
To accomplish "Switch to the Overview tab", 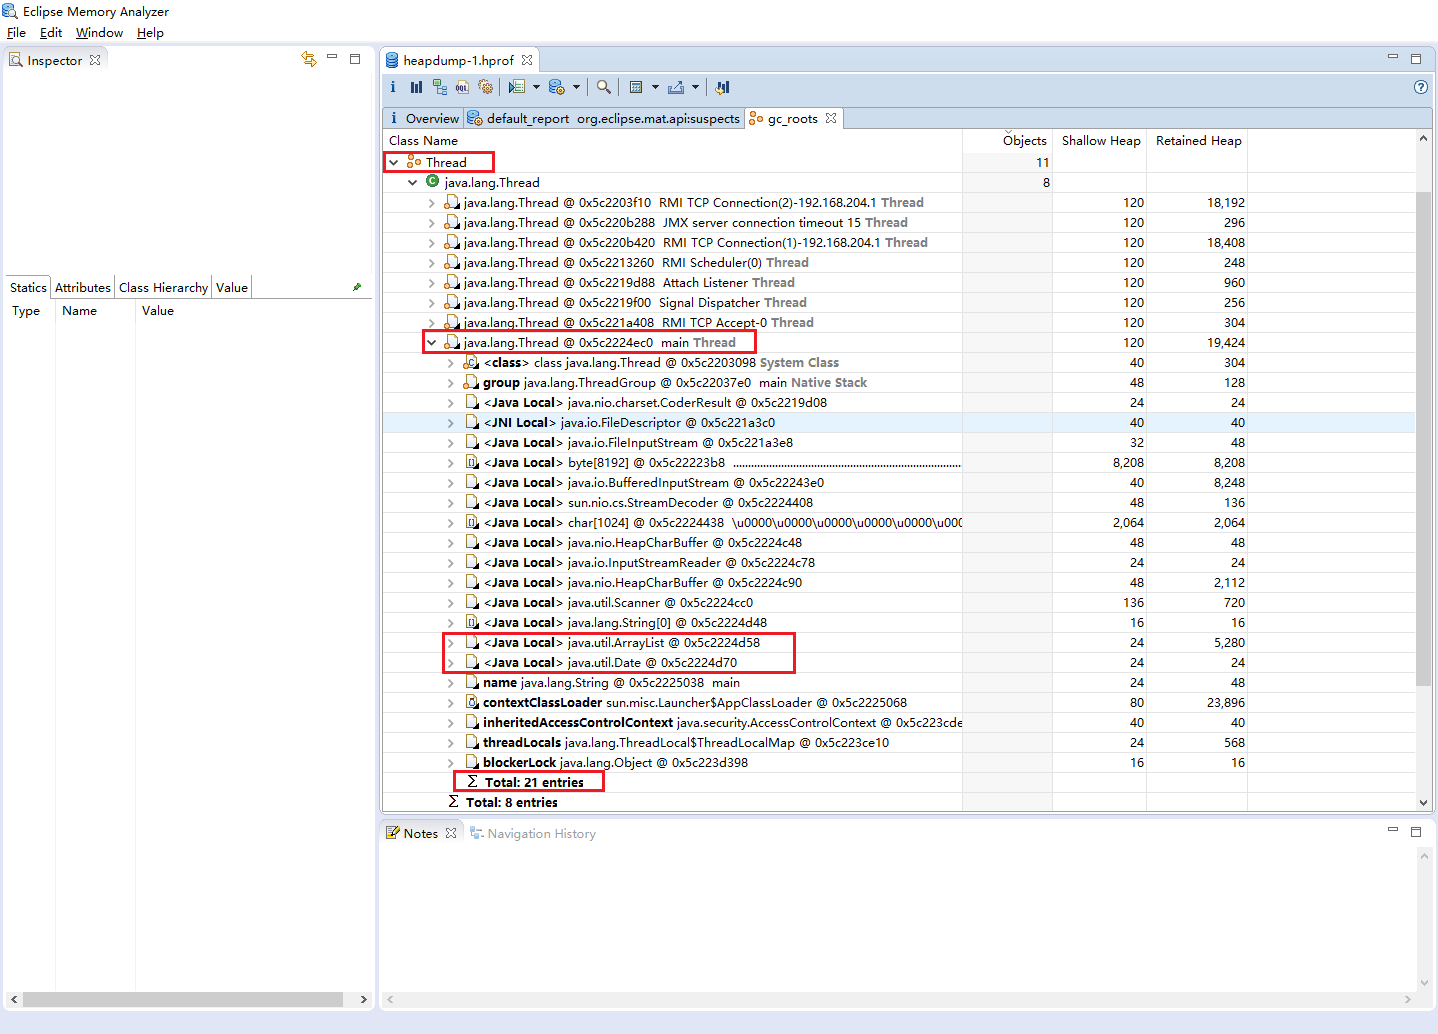I will pyautogui.click(x=423, y=118).
